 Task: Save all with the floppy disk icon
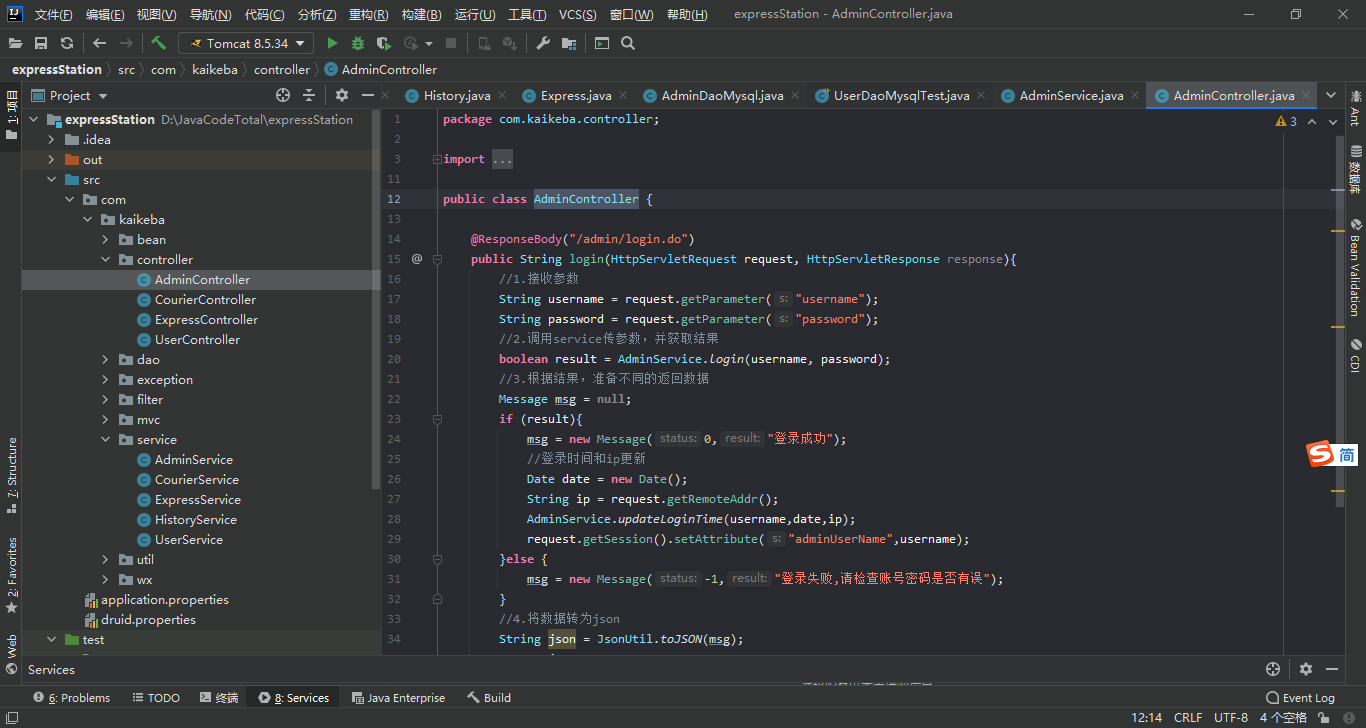tap(41, 43)
